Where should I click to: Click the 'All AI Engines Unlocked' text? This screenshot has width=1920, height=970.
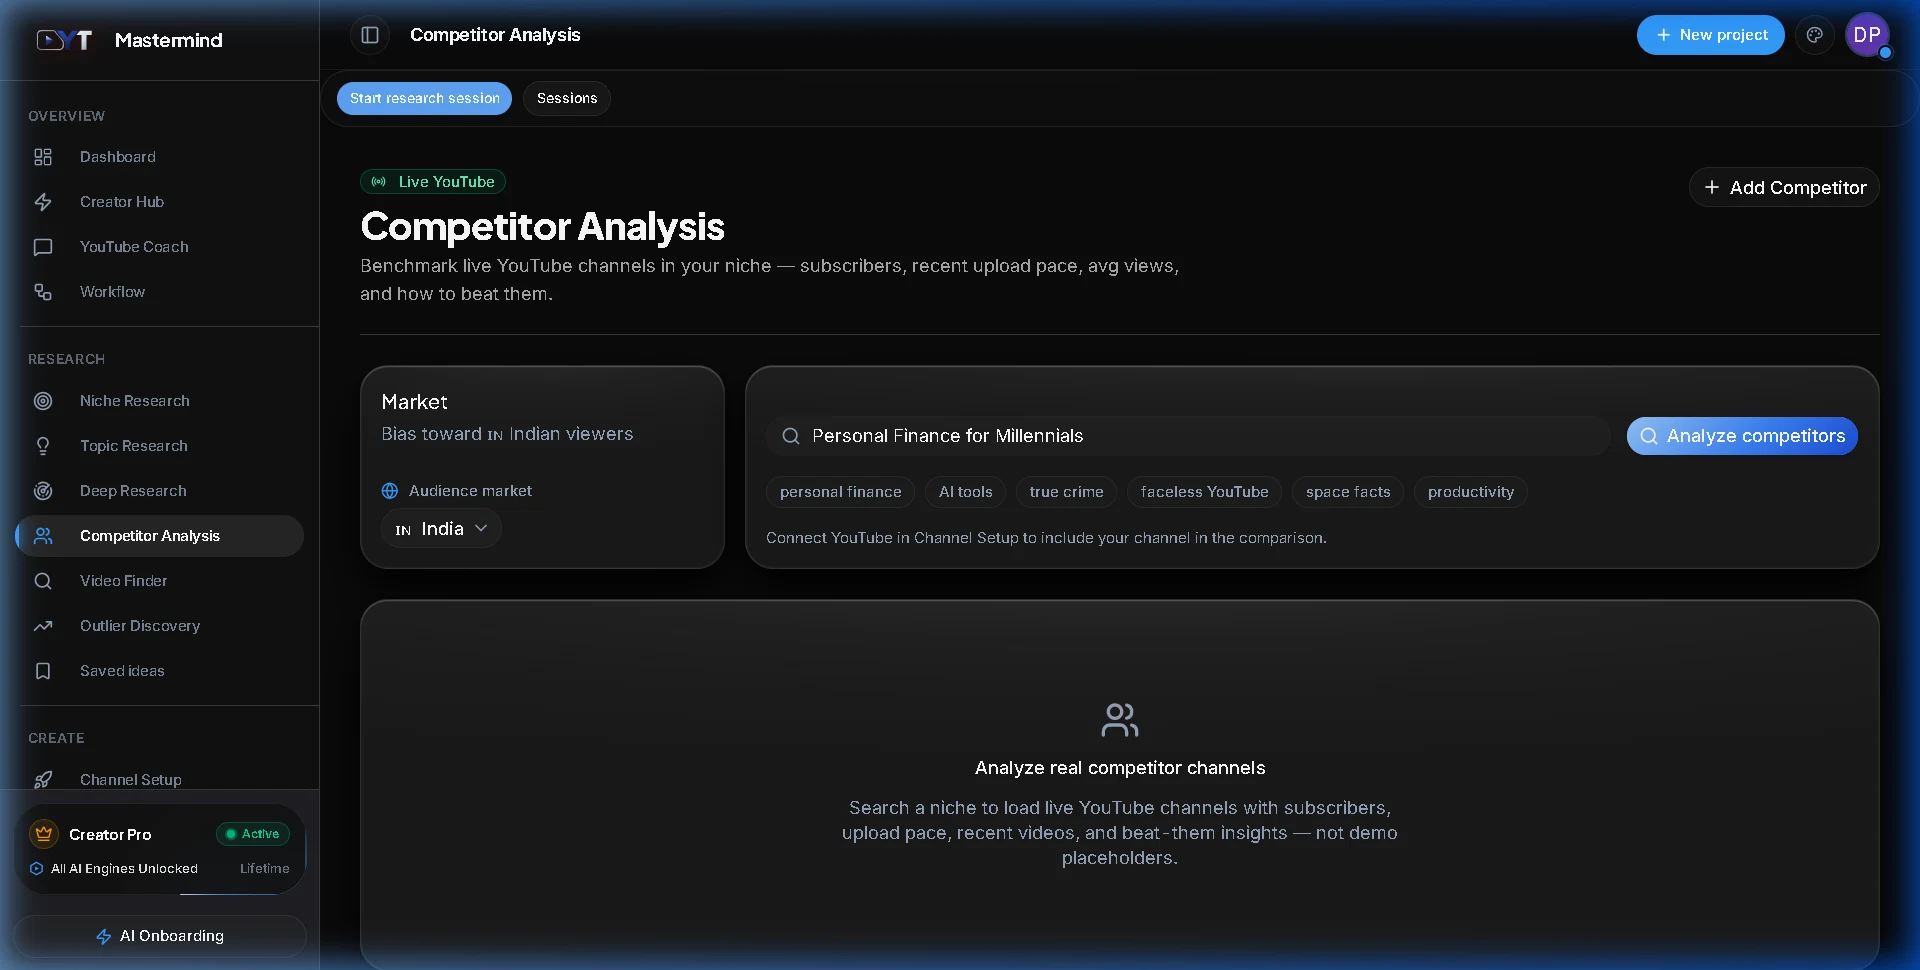pos(124,869)
